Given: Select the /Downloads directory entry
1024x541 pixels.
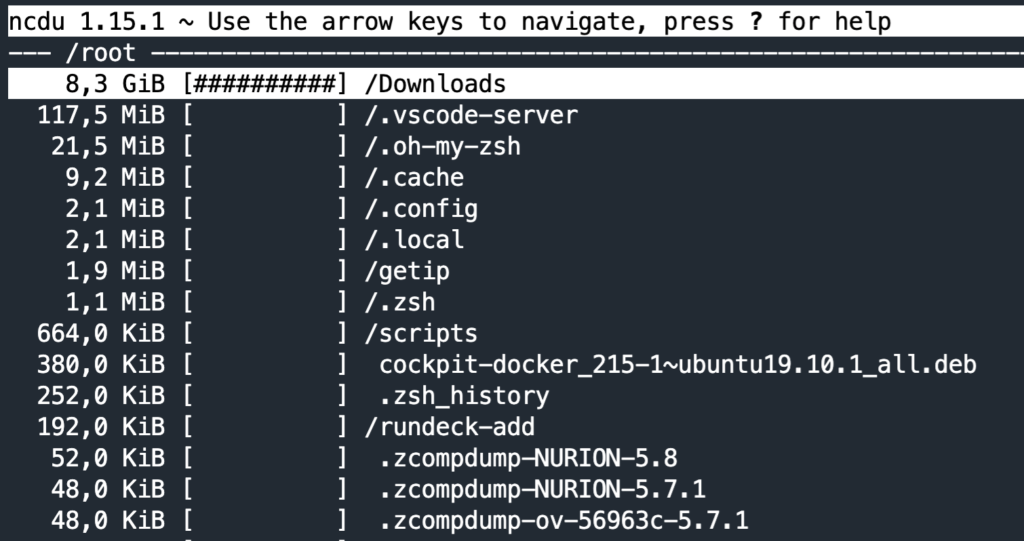Looking at the screenshot, I should pyautogui.click(x=435, y=84).
